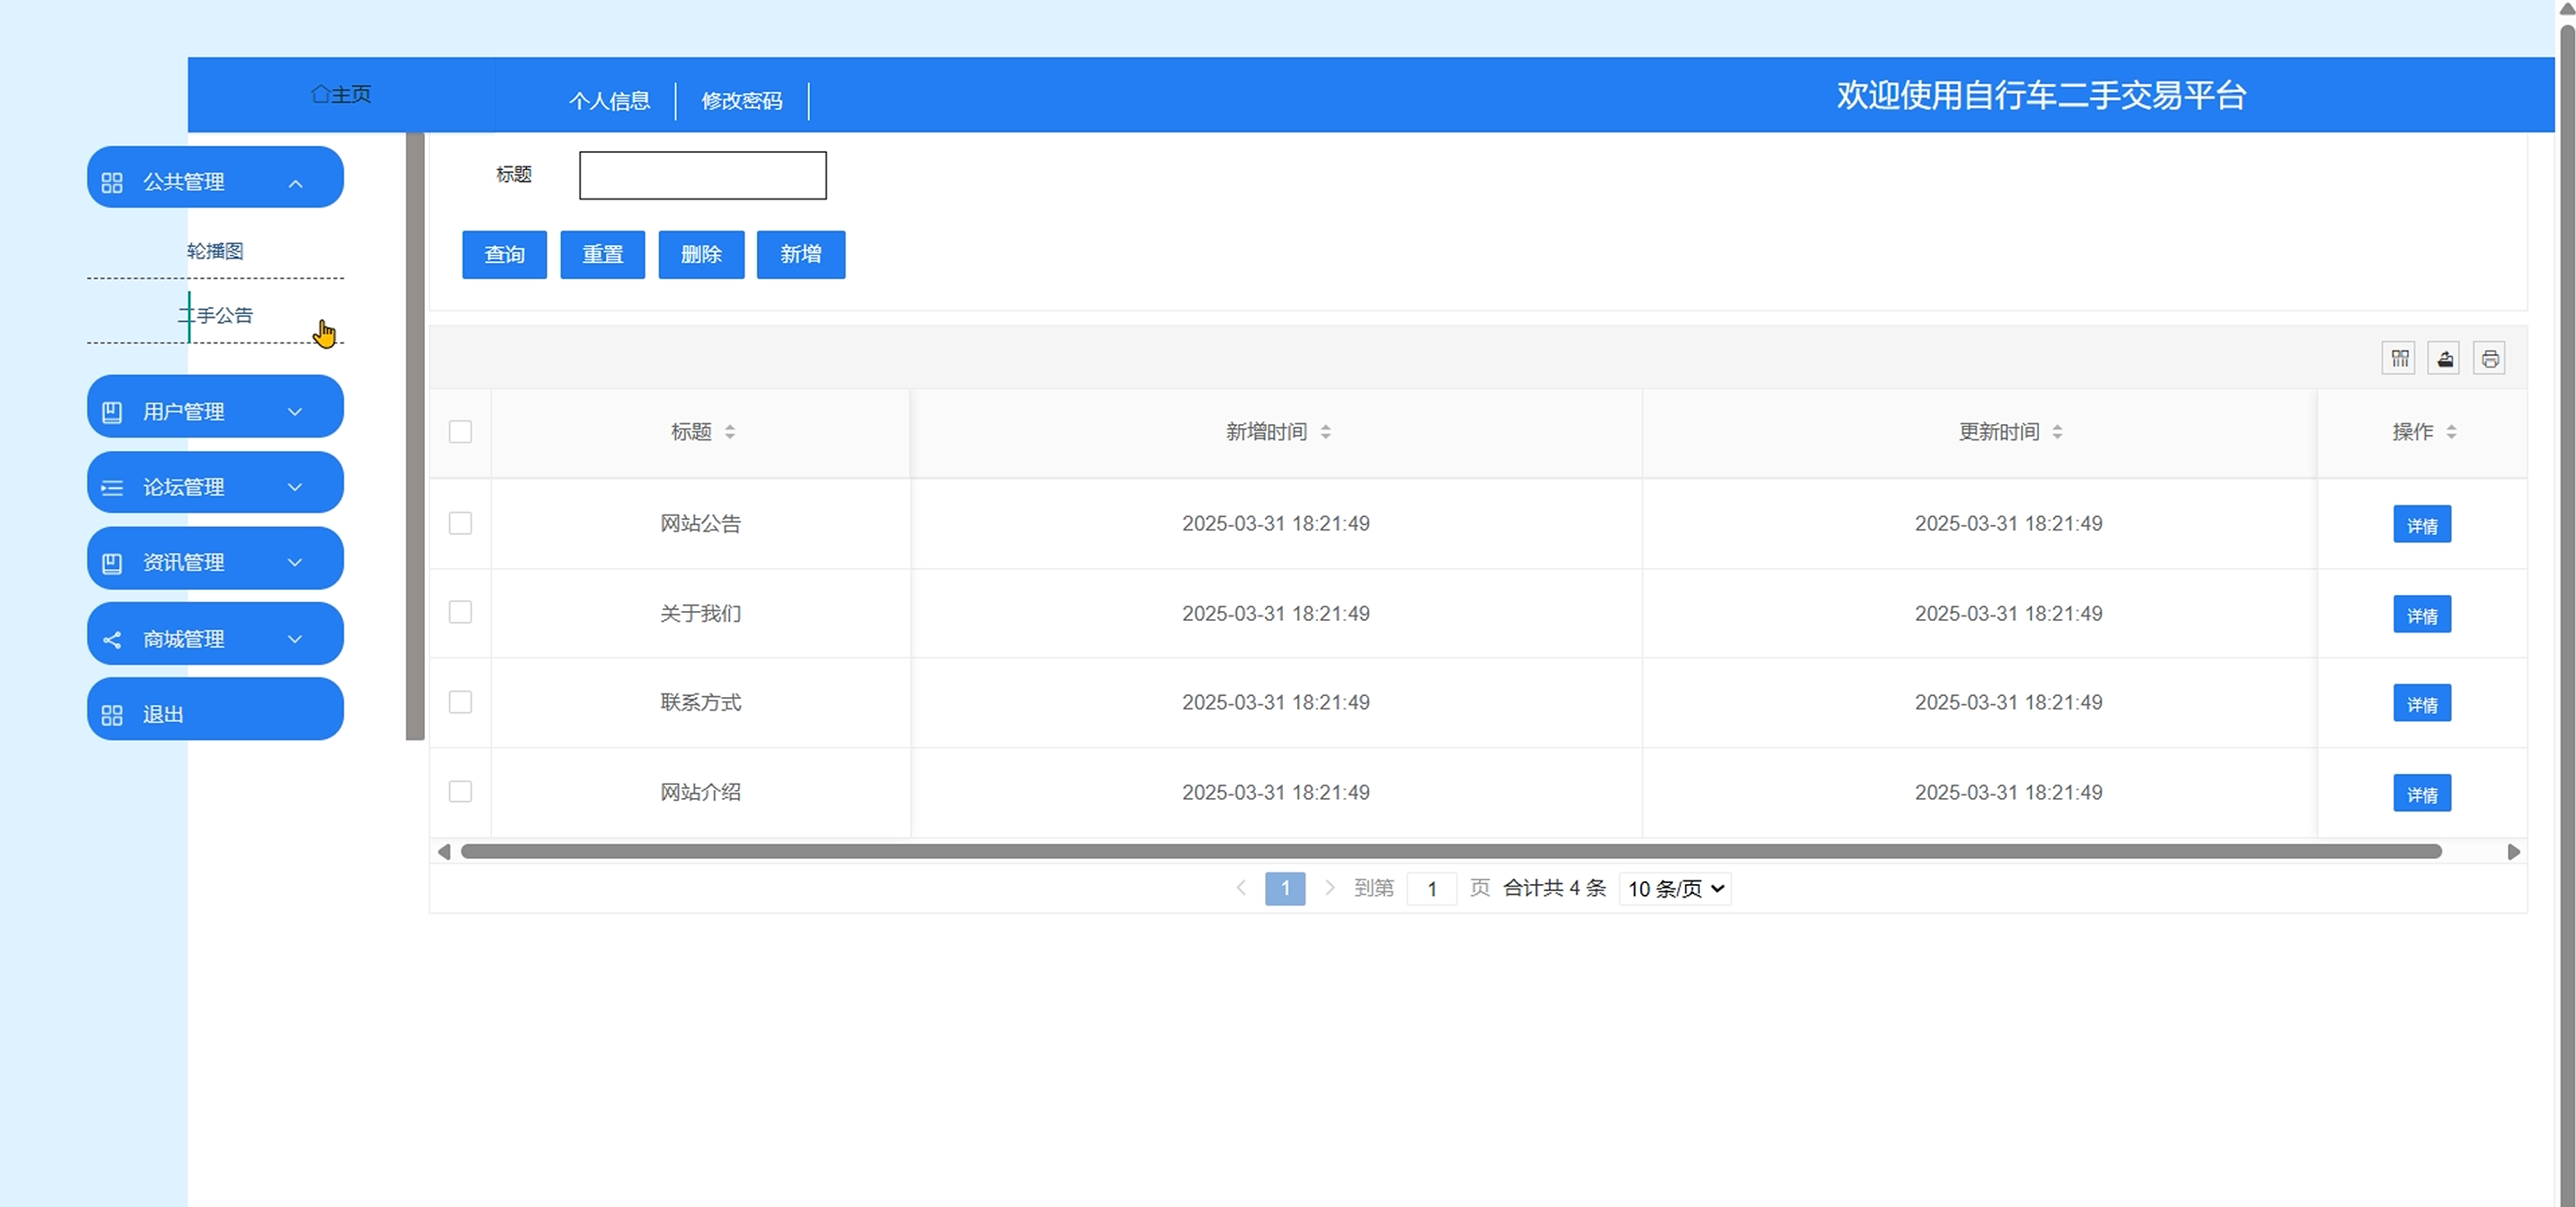Click the next page arrow in pagination

(1329, 888)
